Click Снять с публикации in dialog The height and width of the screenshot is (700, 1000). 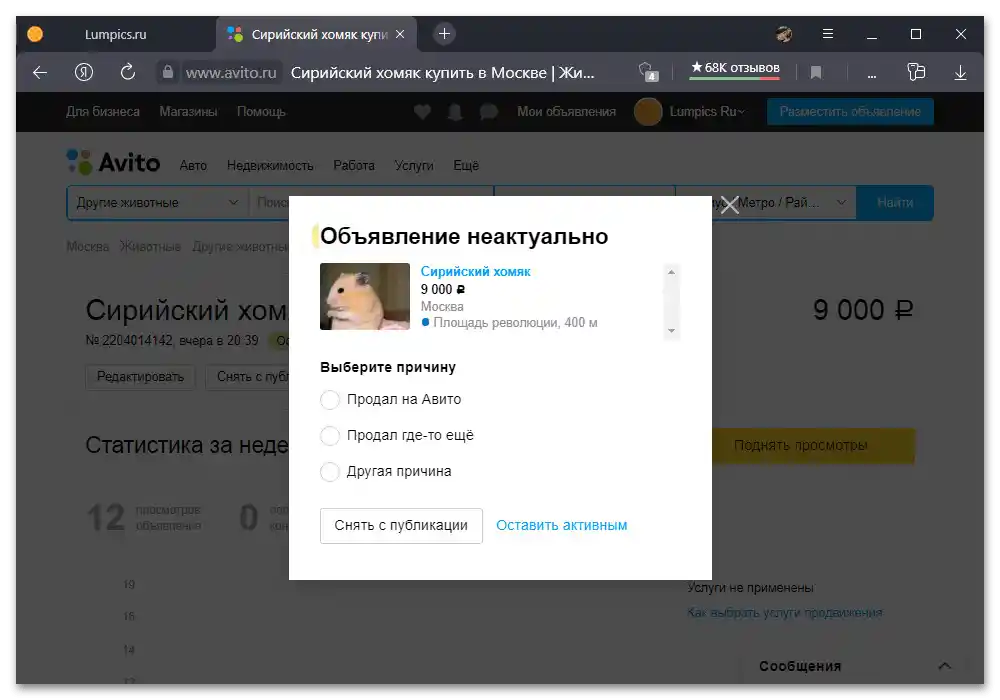[401, 525]
